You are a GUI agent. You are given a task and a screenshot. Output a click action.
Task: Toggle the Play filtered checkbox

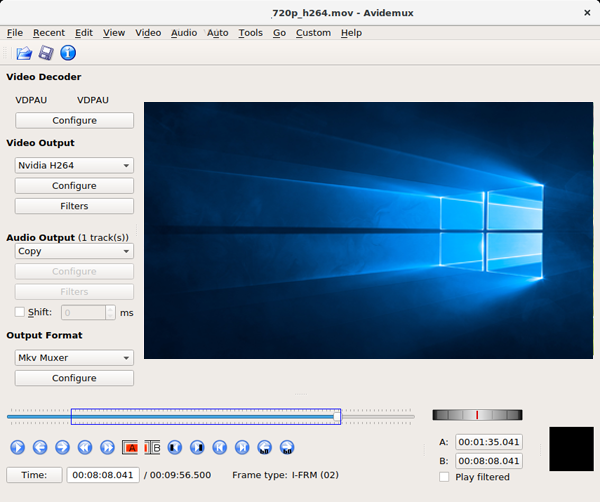(x=444, y=477)
